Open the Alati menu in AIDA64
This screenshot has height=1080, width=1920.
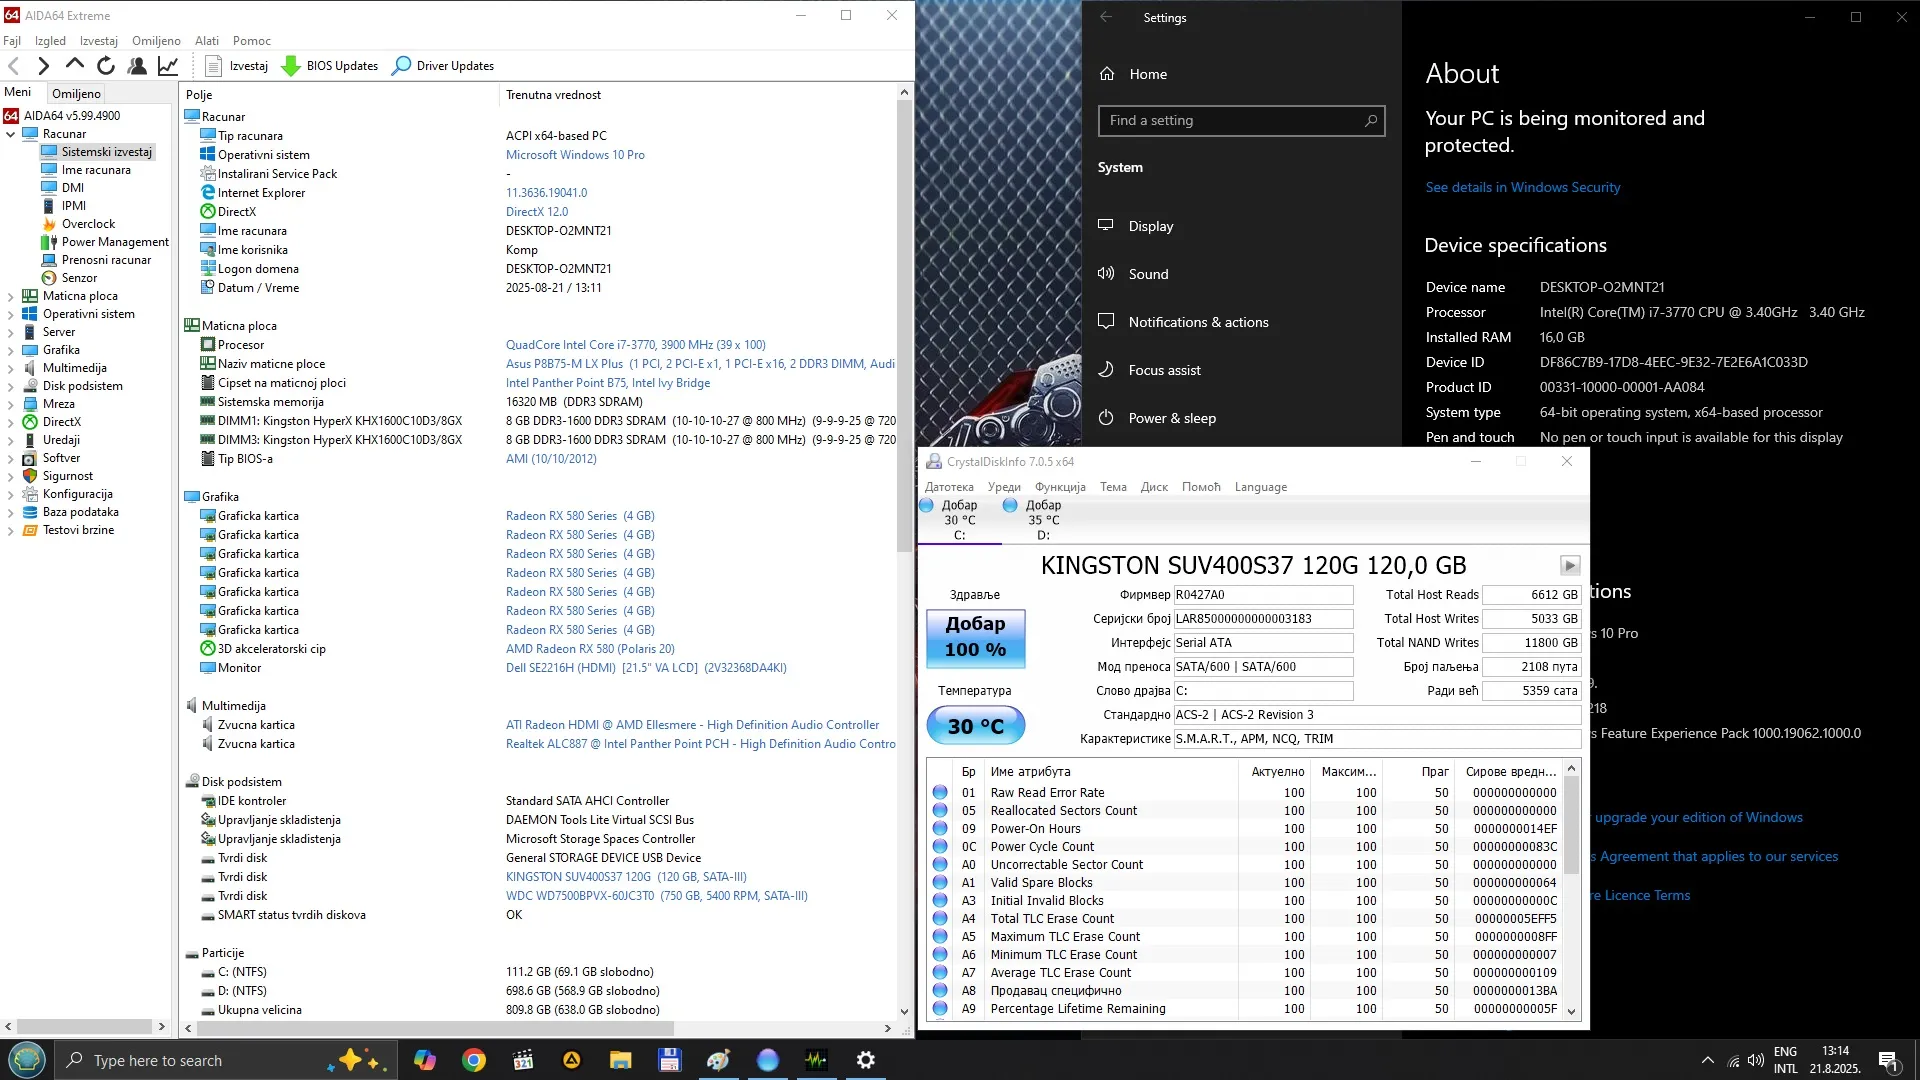coord(207,41)
